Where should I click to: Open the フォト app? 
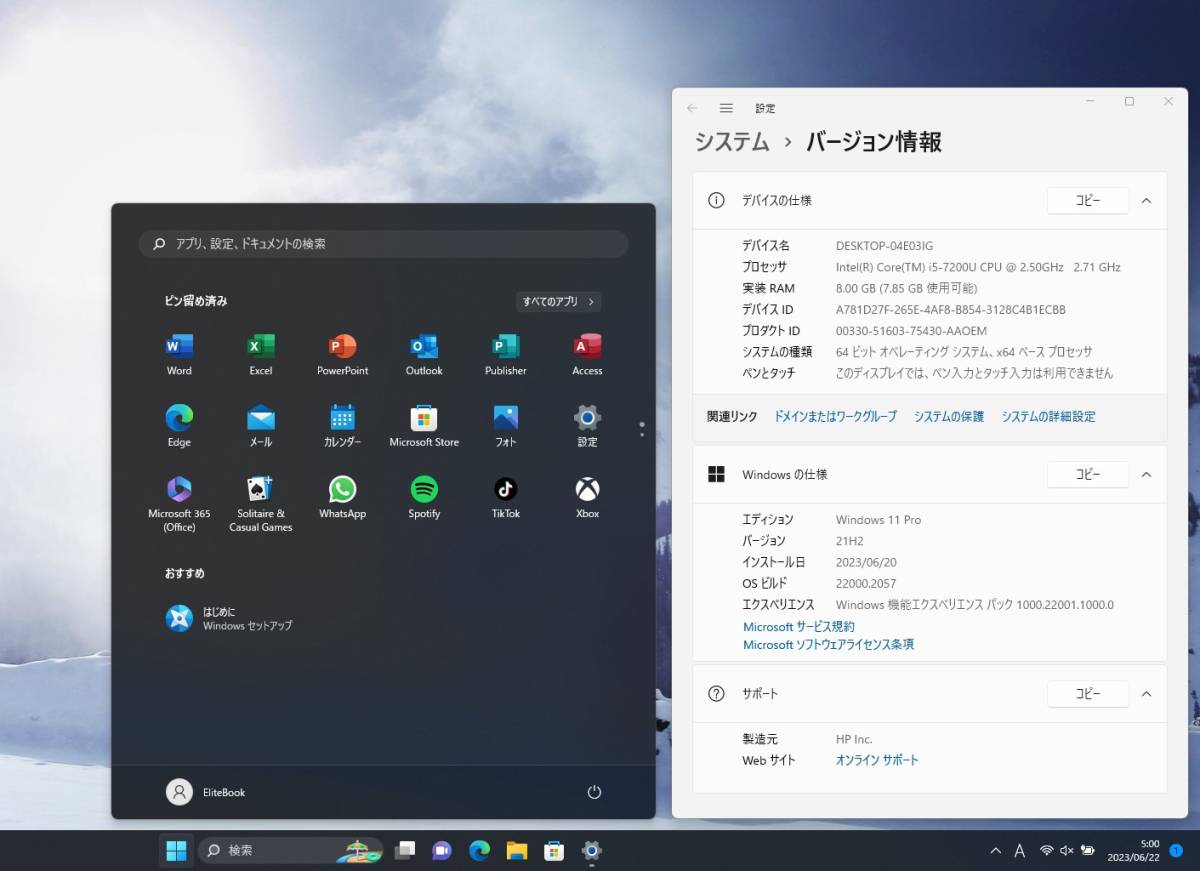pos(506,426)
